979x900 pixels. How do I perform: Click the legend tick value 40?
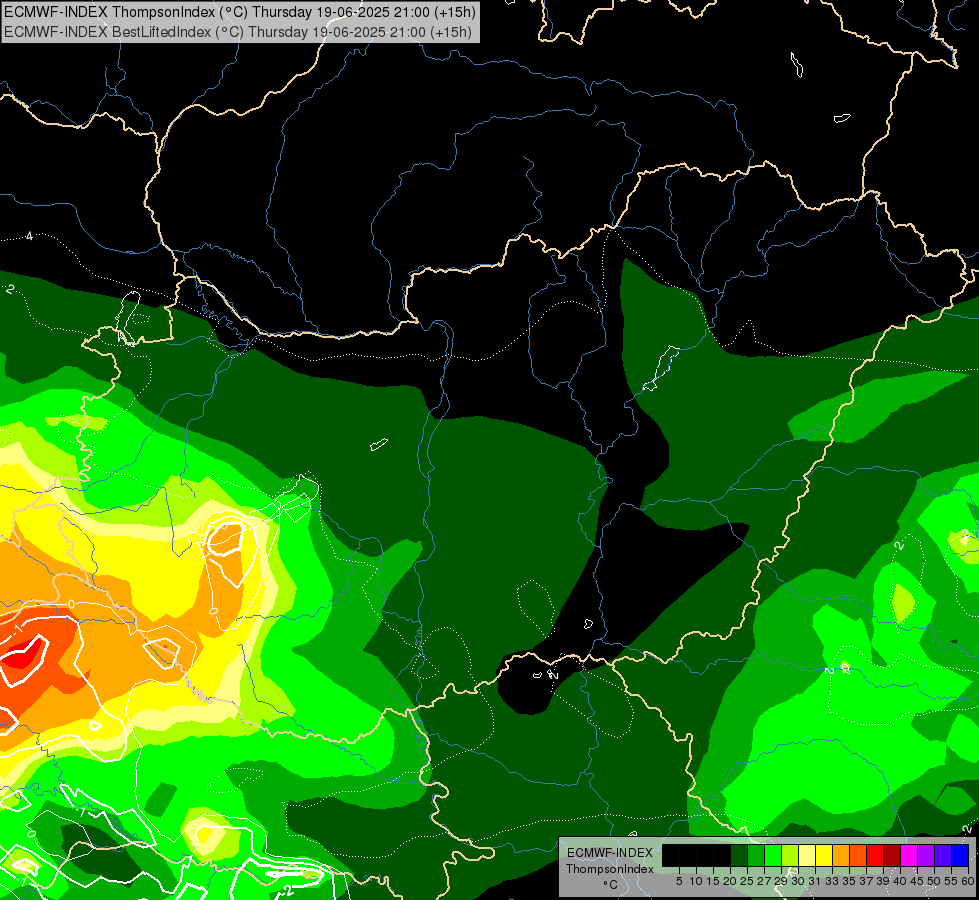(900, 881)
